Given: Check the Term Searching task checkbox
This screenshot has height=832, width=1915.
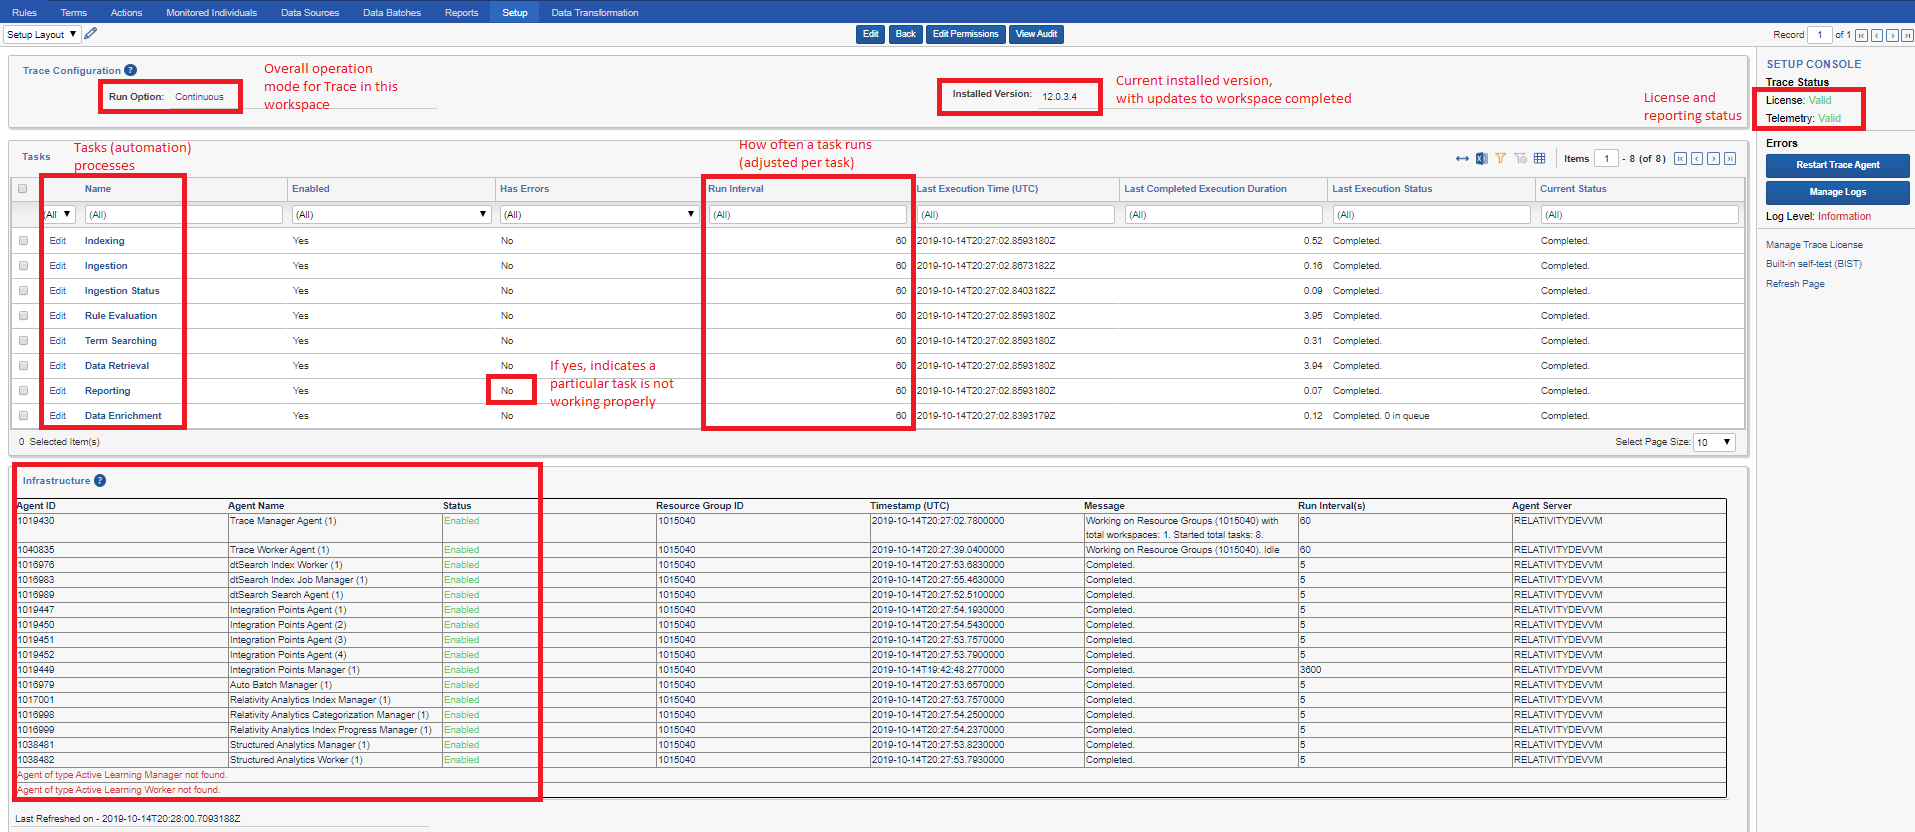Looking at the screenshot, I should tap(23, 341).
